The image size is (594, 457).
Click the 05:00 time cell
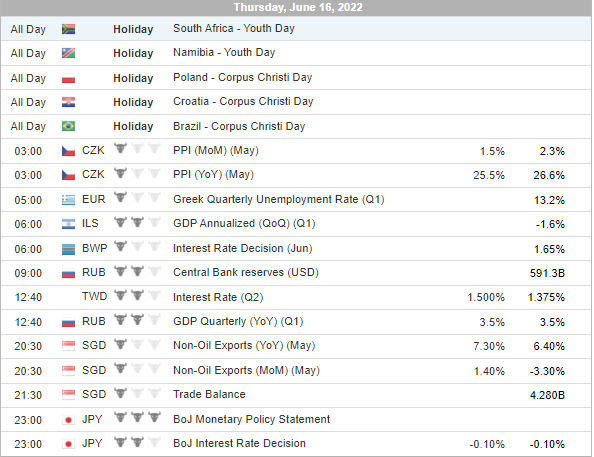[x=28, y=200]
